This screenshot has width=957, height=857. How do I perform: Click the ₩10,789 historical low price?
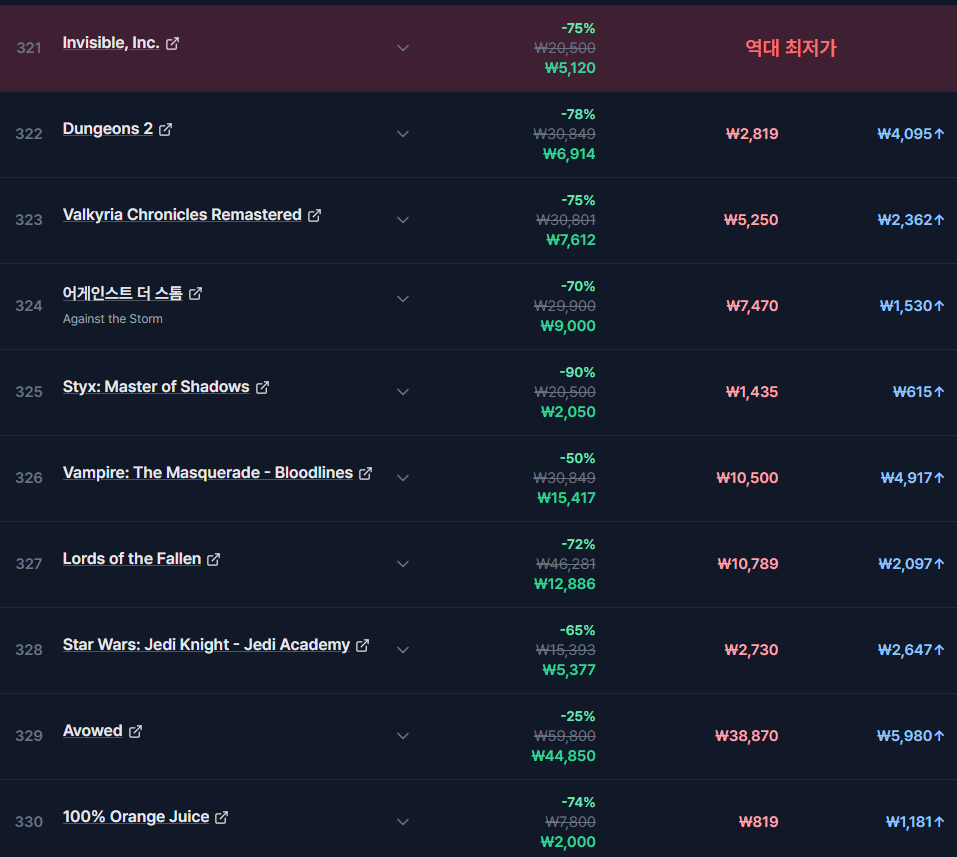tap(748, 564)
